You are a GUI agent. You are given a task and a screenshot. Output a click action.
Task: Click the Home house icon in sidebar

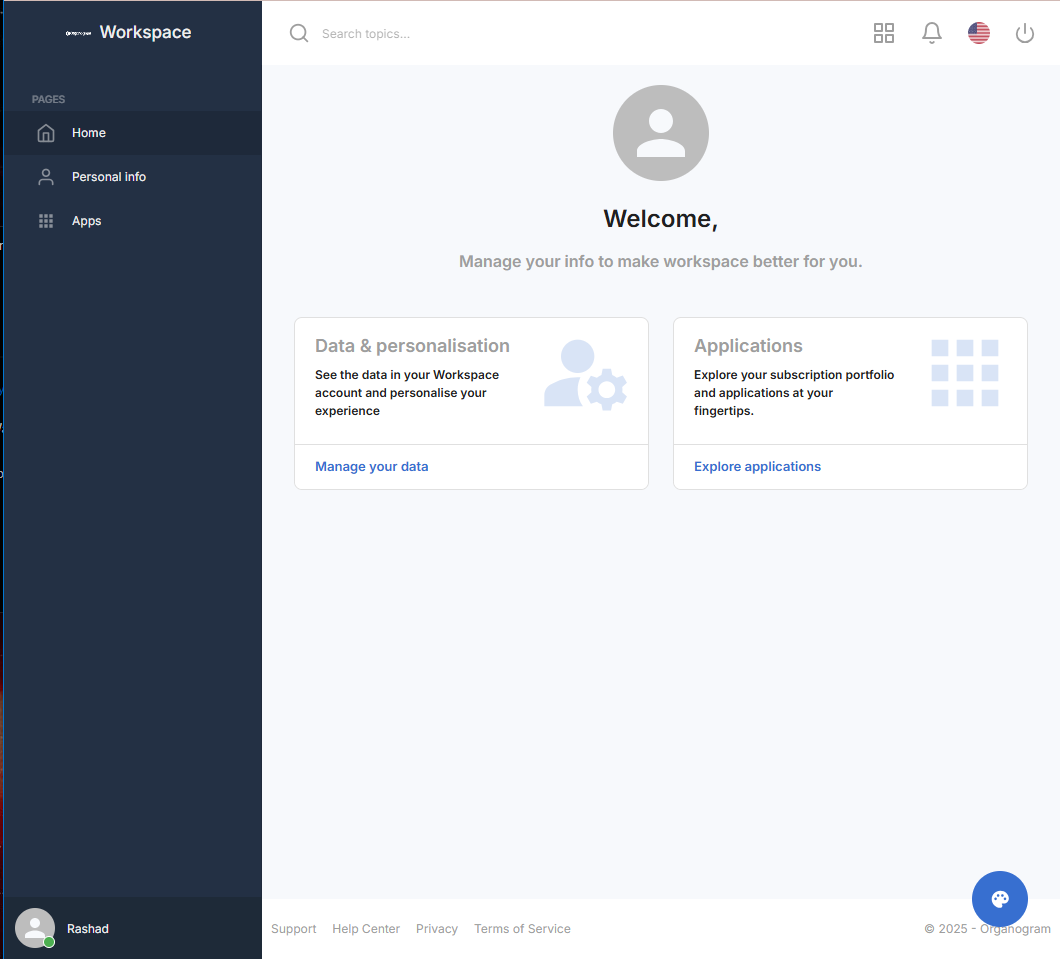coord(46,133)
